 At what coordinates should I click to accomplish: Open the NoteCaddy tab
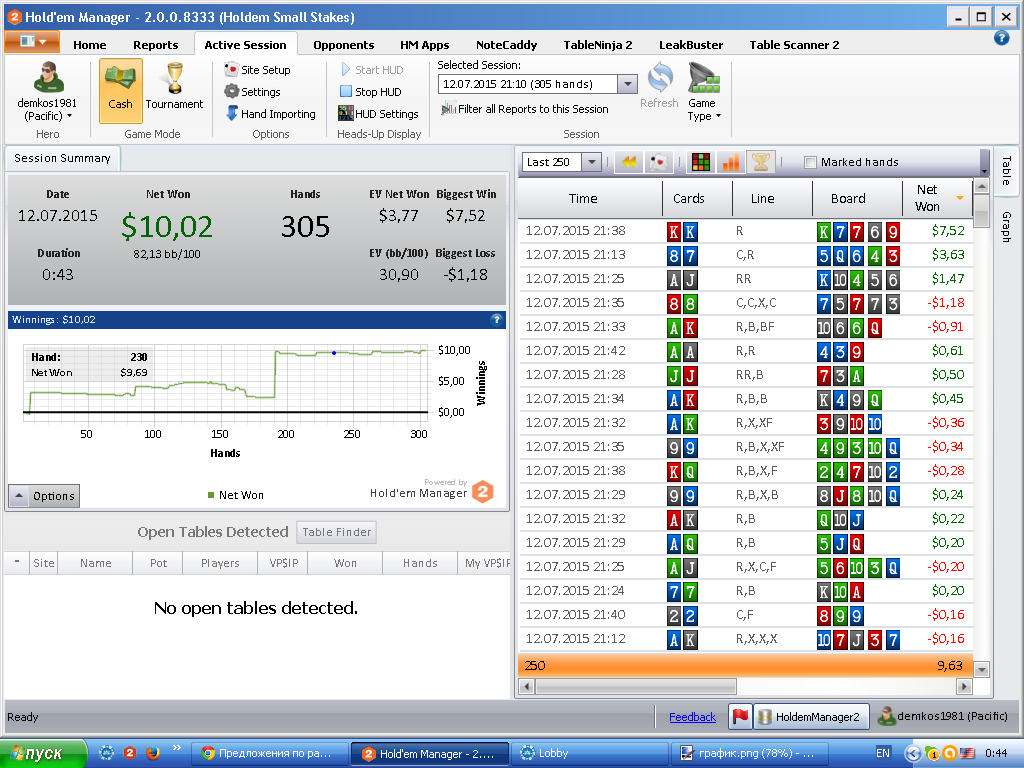pos(506,44)
